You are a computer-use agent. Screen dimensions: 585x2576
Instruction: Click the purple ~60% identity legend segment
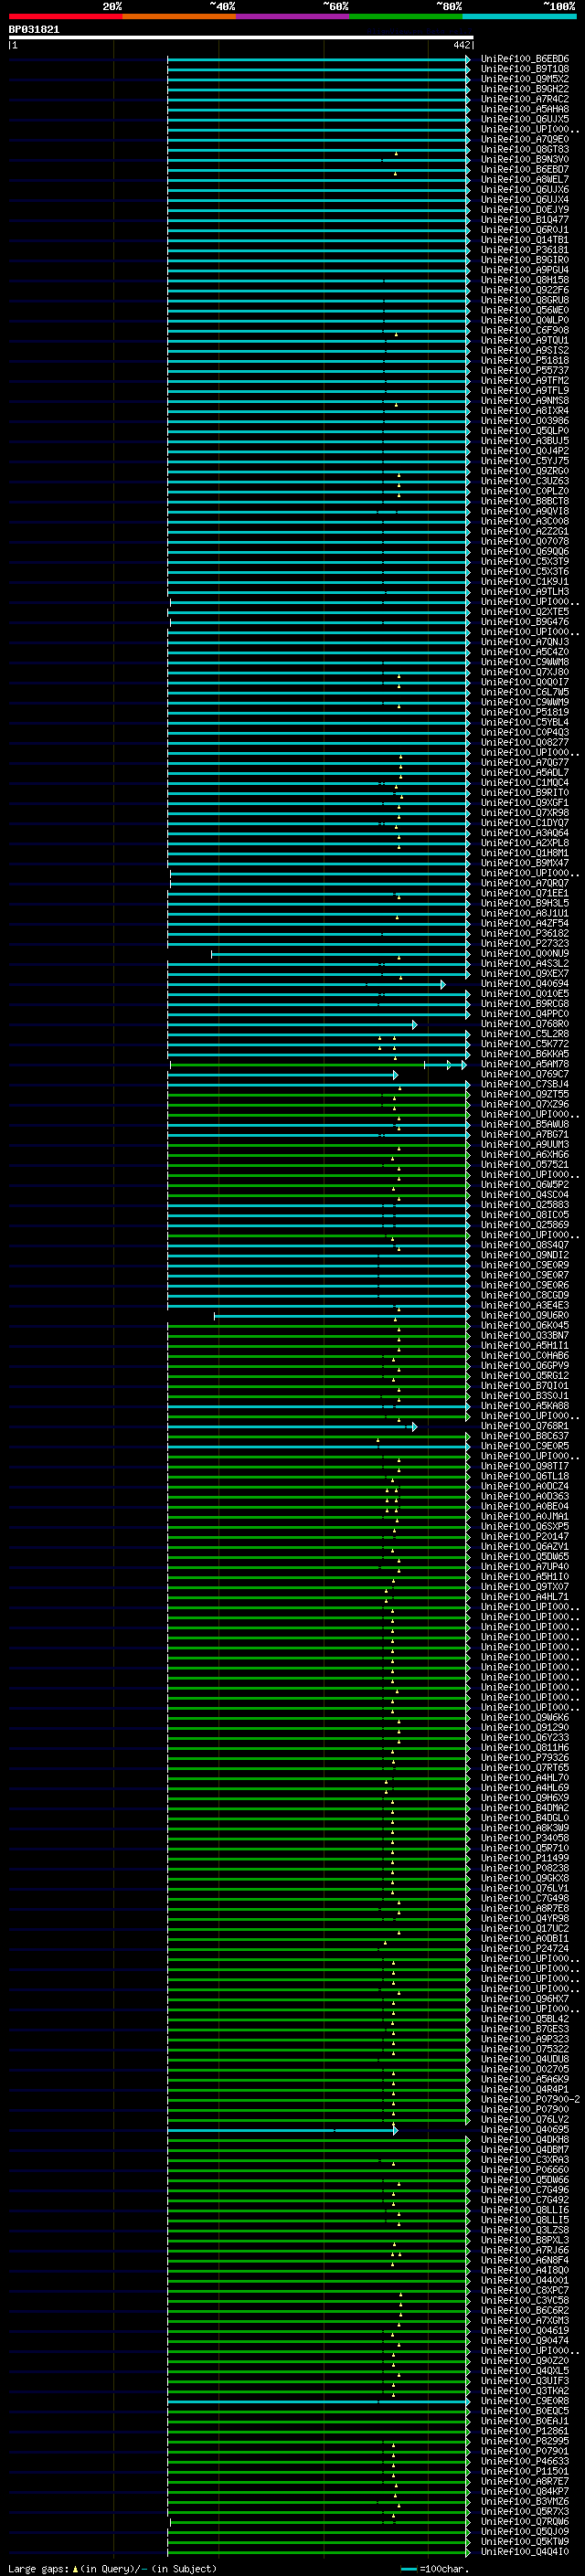coord(292,16)
